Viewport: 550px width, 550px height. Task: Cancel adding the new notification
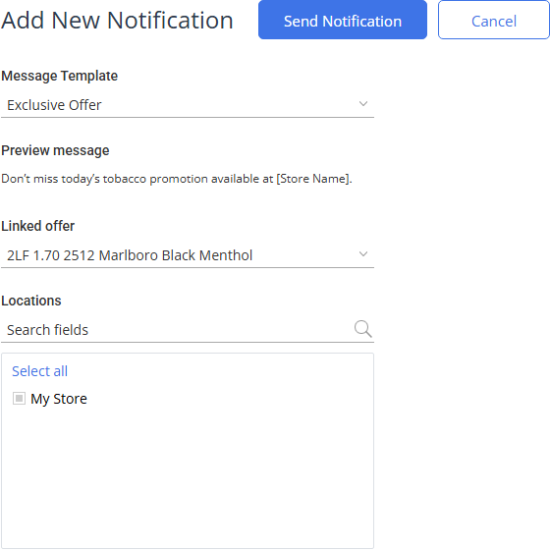pos(494,20)
